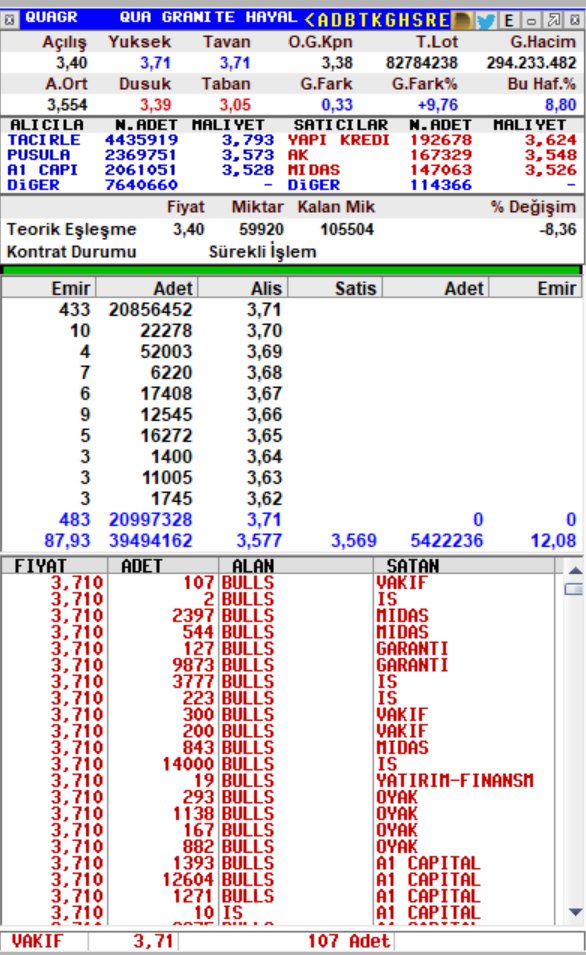Viewport: 586px width, 955px height.
Task: Select the YATIRIM-FINANSM trade of 19 lots
Action: click(x=277, y=780)
